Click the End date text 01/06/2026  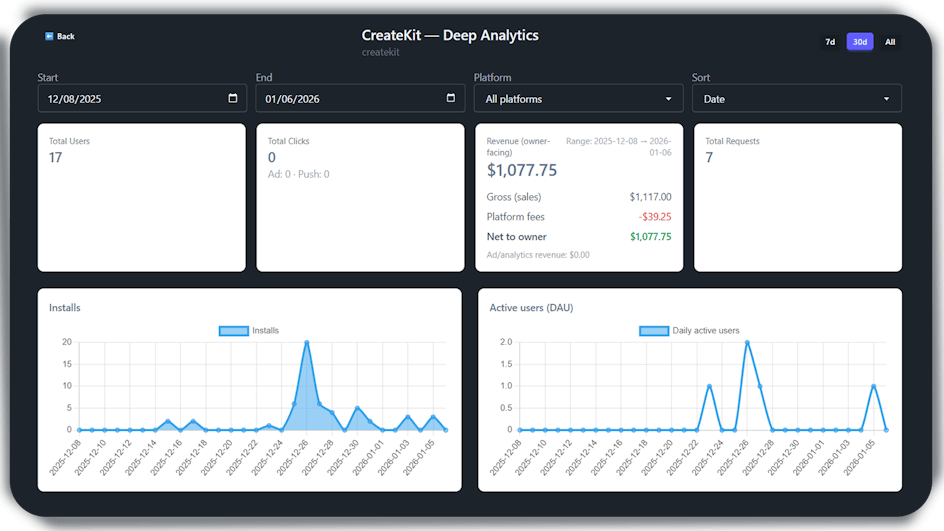click(293, 99)
